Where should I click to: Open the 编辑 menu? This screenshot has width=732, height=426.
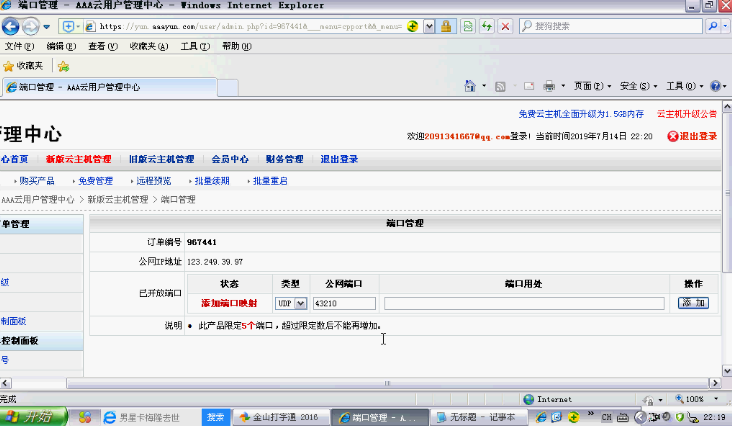pyautogui.click(x=61, y=46)
